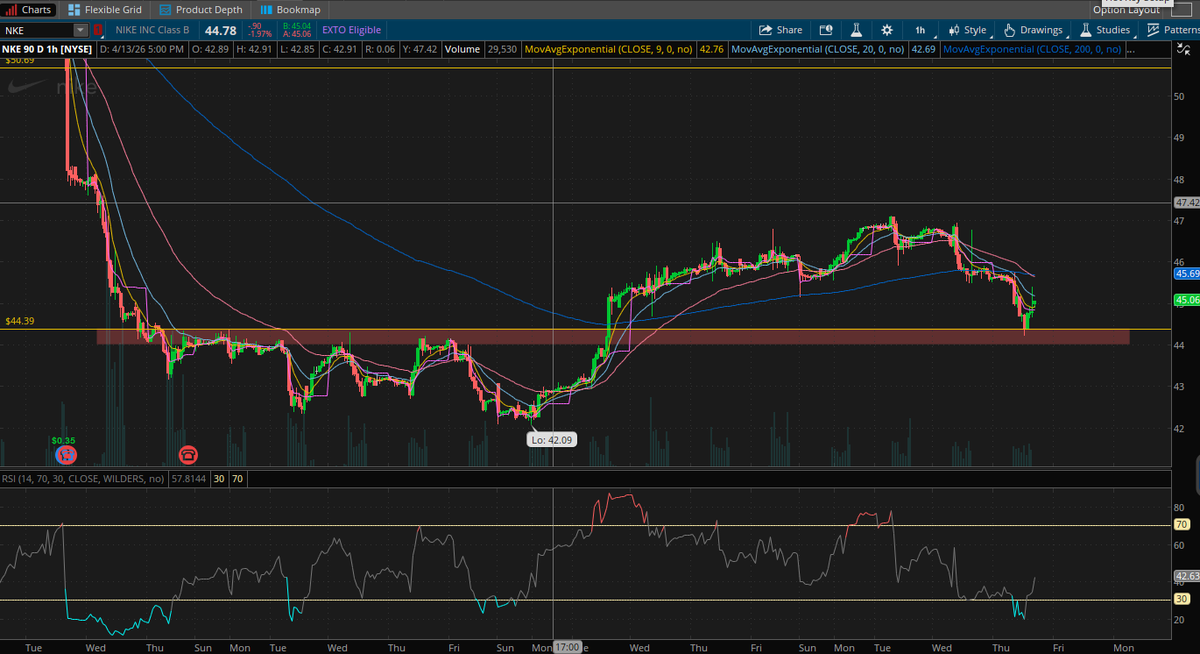Click the 29,530 volume value
This screenshot has height=654, width=1200.
501,48
